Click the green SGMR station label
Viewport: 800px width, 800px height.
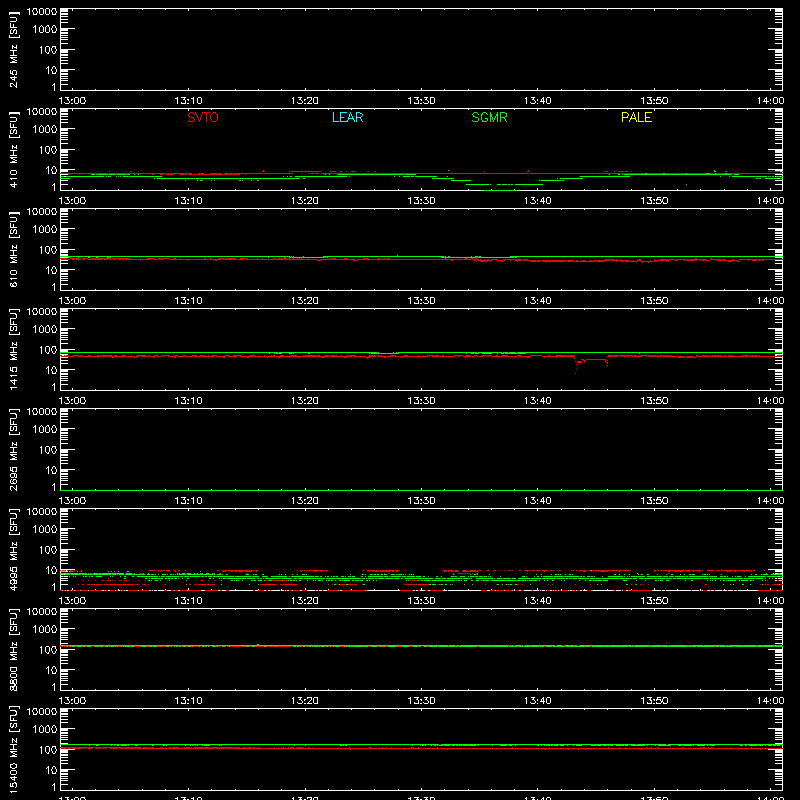click(x=489, y=117)
